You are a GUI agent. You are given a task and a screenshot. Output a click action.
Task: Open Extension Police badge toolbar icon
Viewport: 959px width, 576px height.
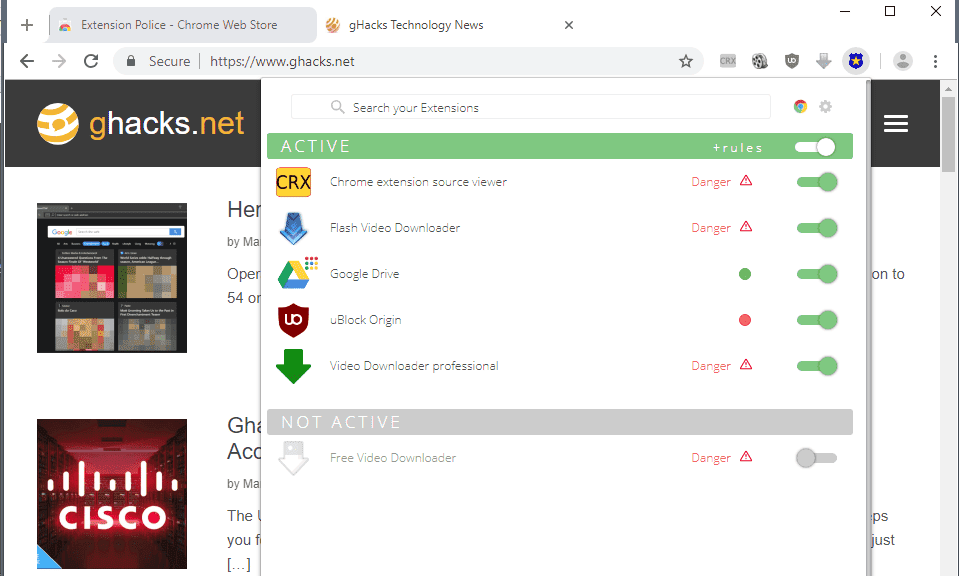coord(856,61)
